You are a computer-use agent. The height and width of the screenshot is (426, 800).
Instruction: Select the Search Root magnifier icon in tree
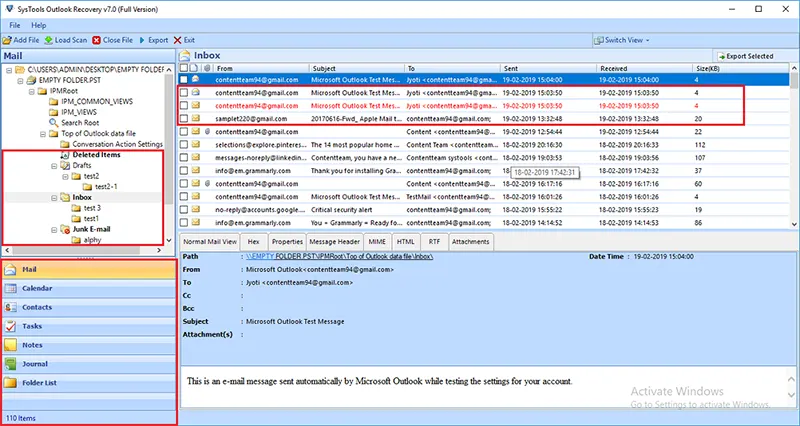pos(54,122)
